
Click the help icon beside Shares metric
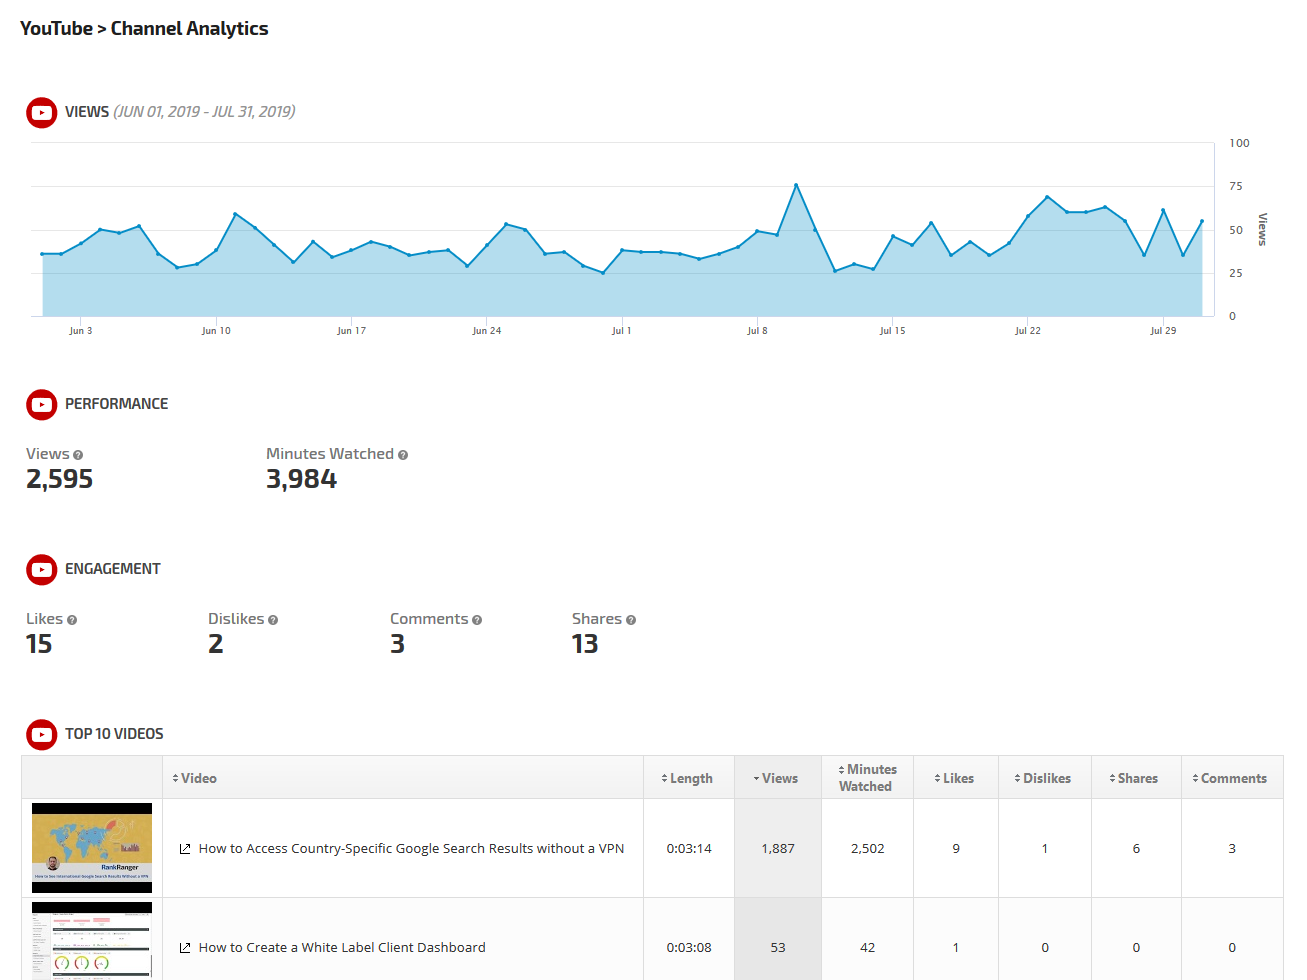tap(631, 620)
